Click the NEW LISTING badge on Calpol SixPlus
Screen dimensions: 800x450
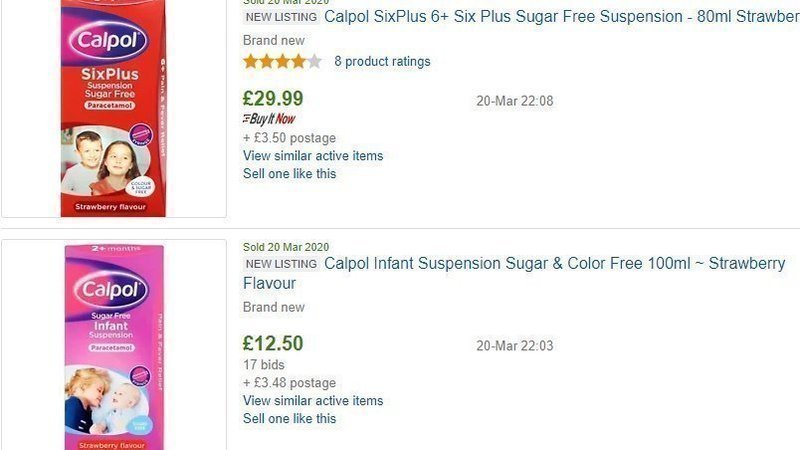(281, 17)
